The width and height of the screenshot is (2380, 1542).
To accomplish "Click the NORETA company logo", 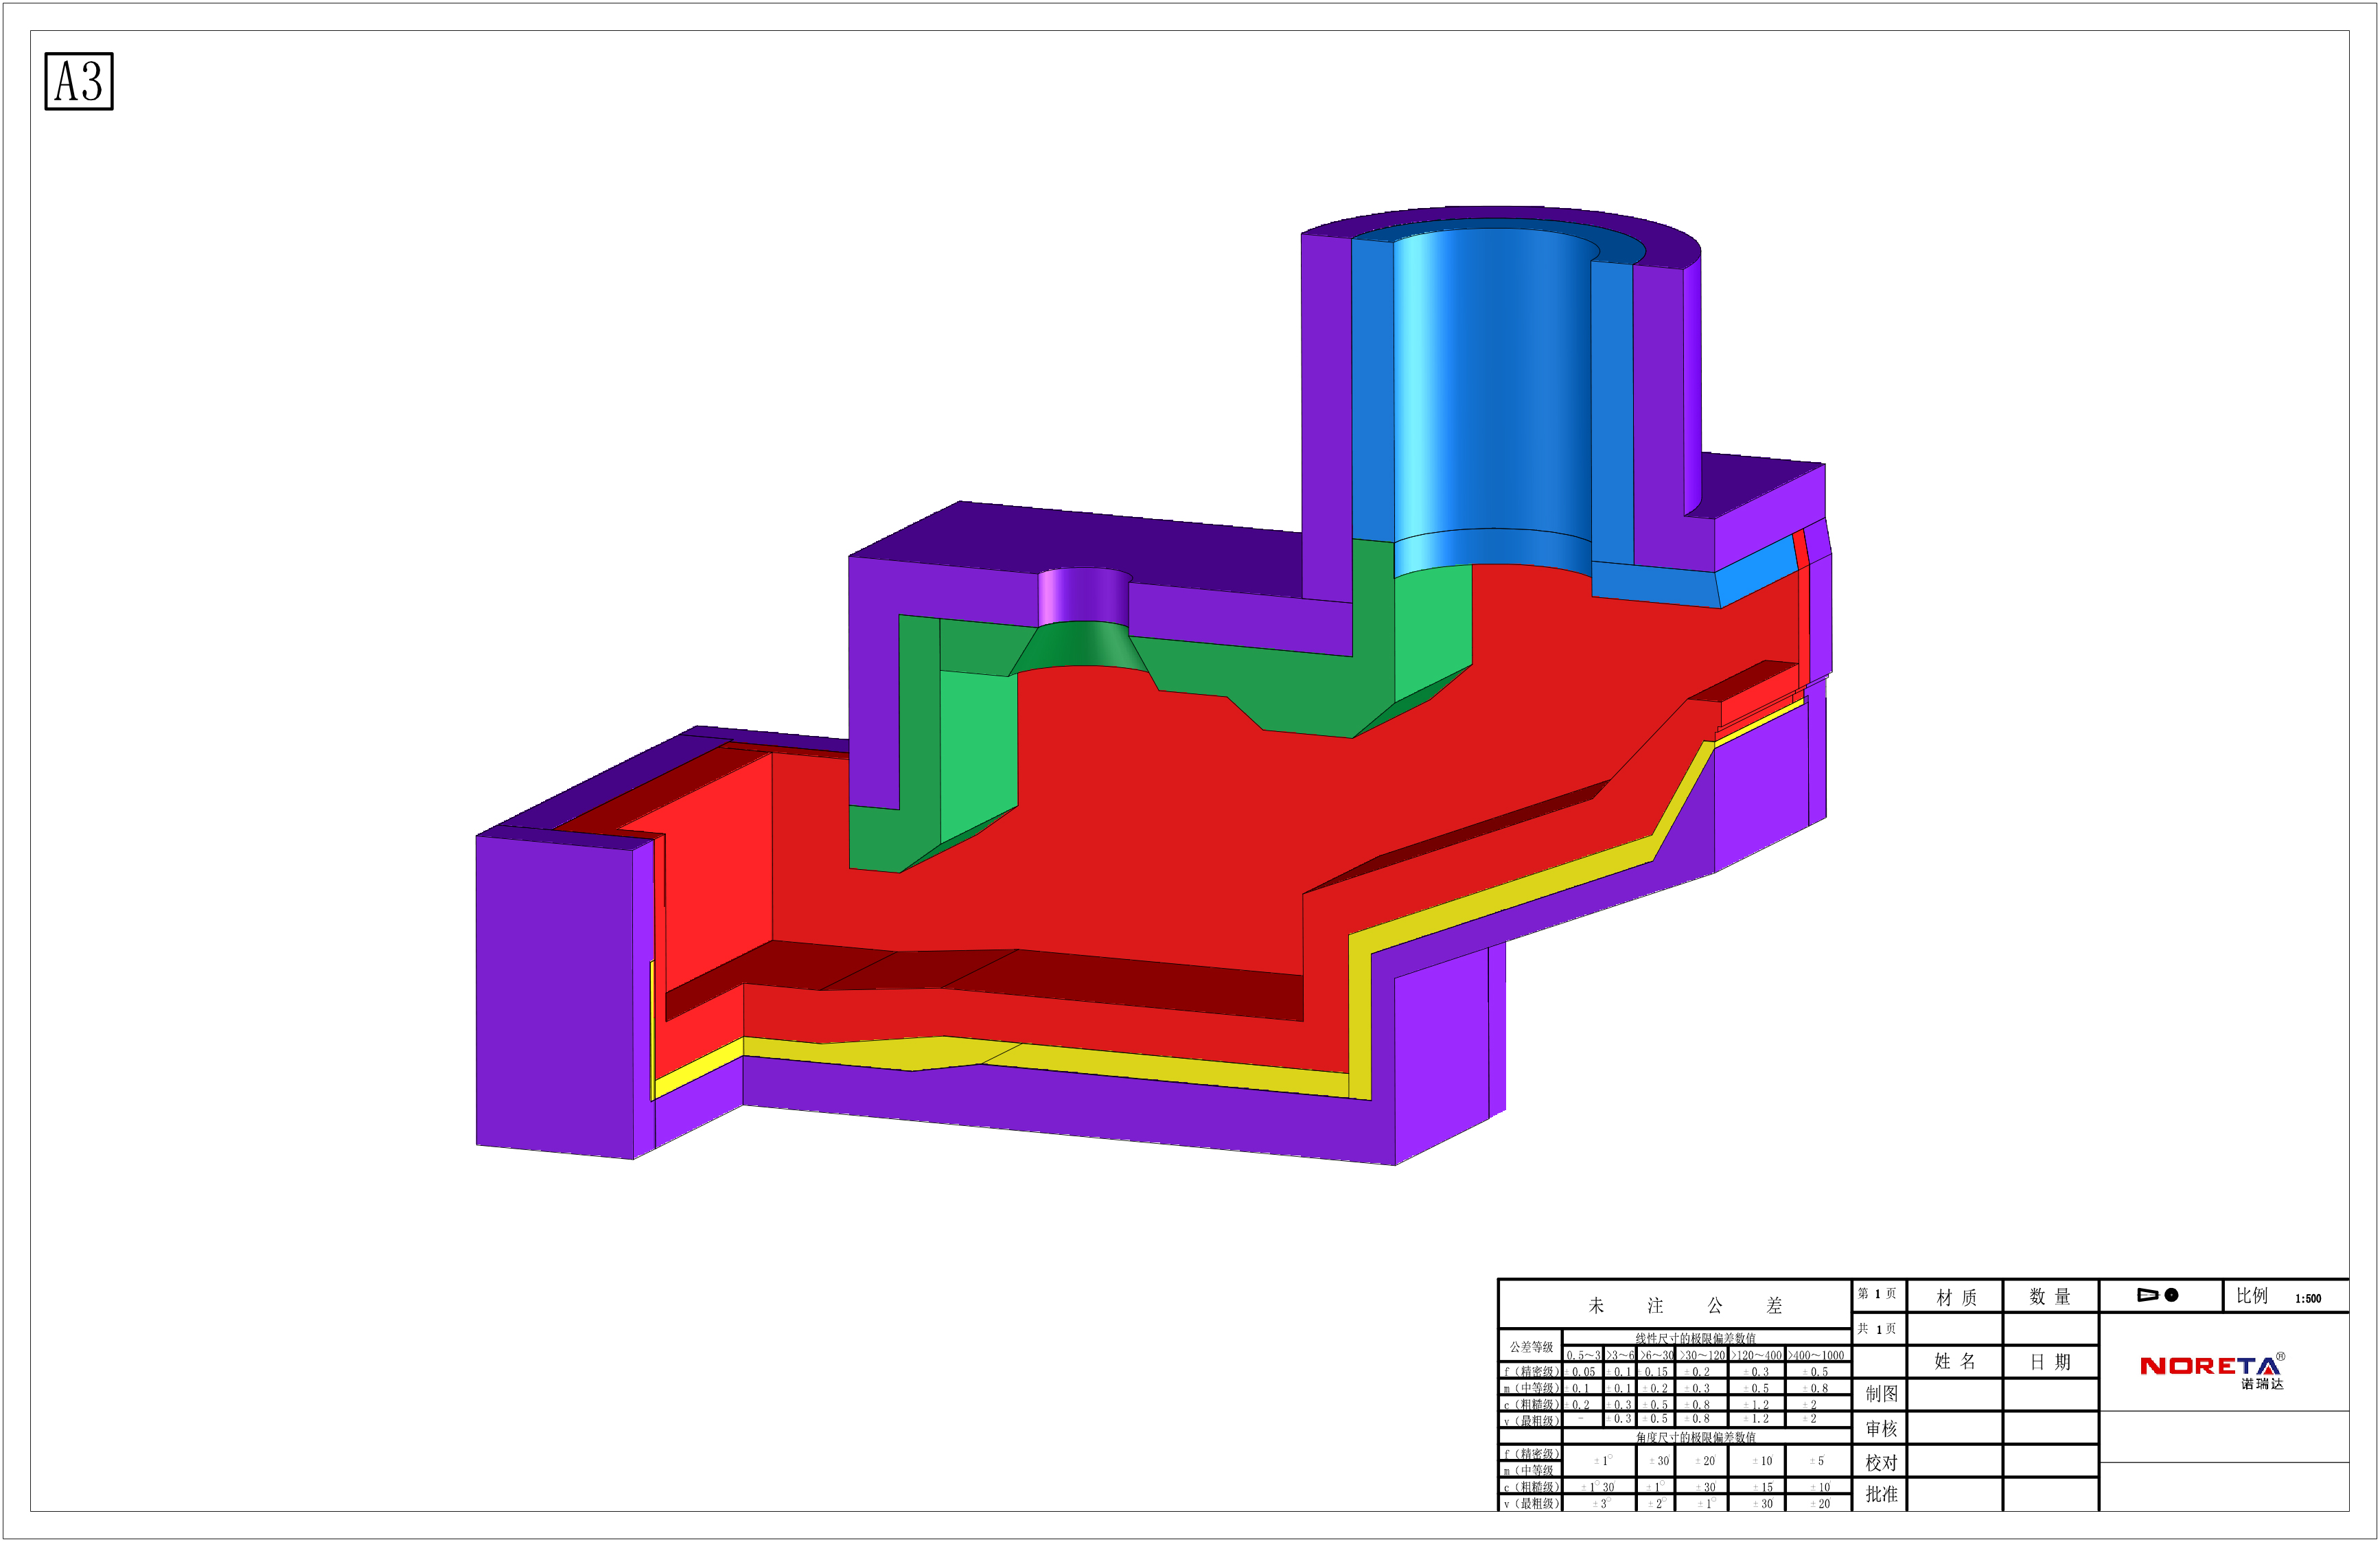I will tap(2211, 1367).
